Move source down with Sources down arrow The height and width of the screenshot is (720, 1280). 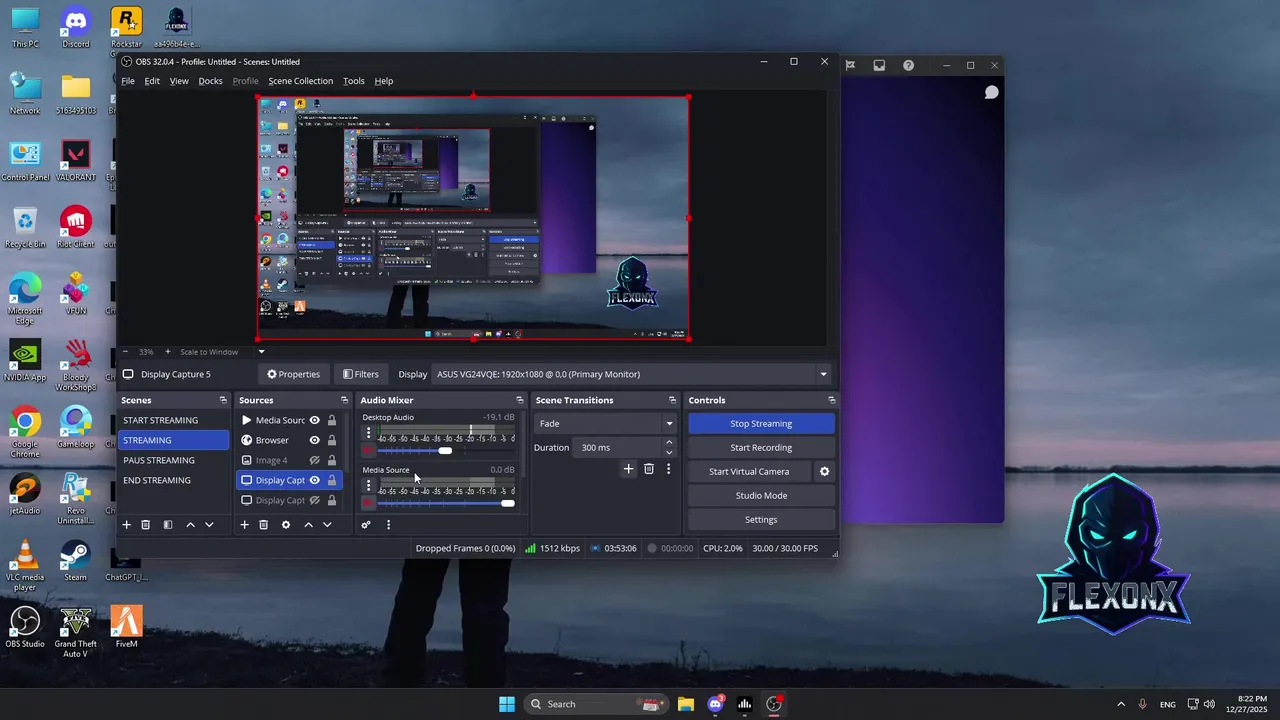point(327,525)
